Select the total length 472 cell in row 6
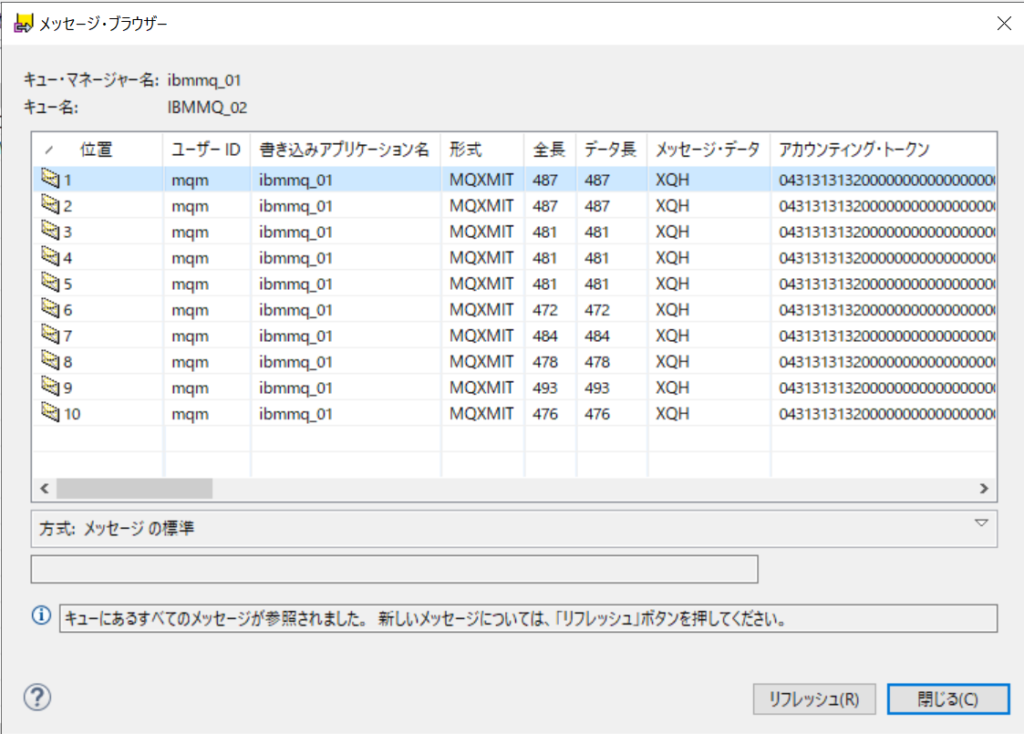This screenshot has height=734, width=1024. click(x=545, y=310)
